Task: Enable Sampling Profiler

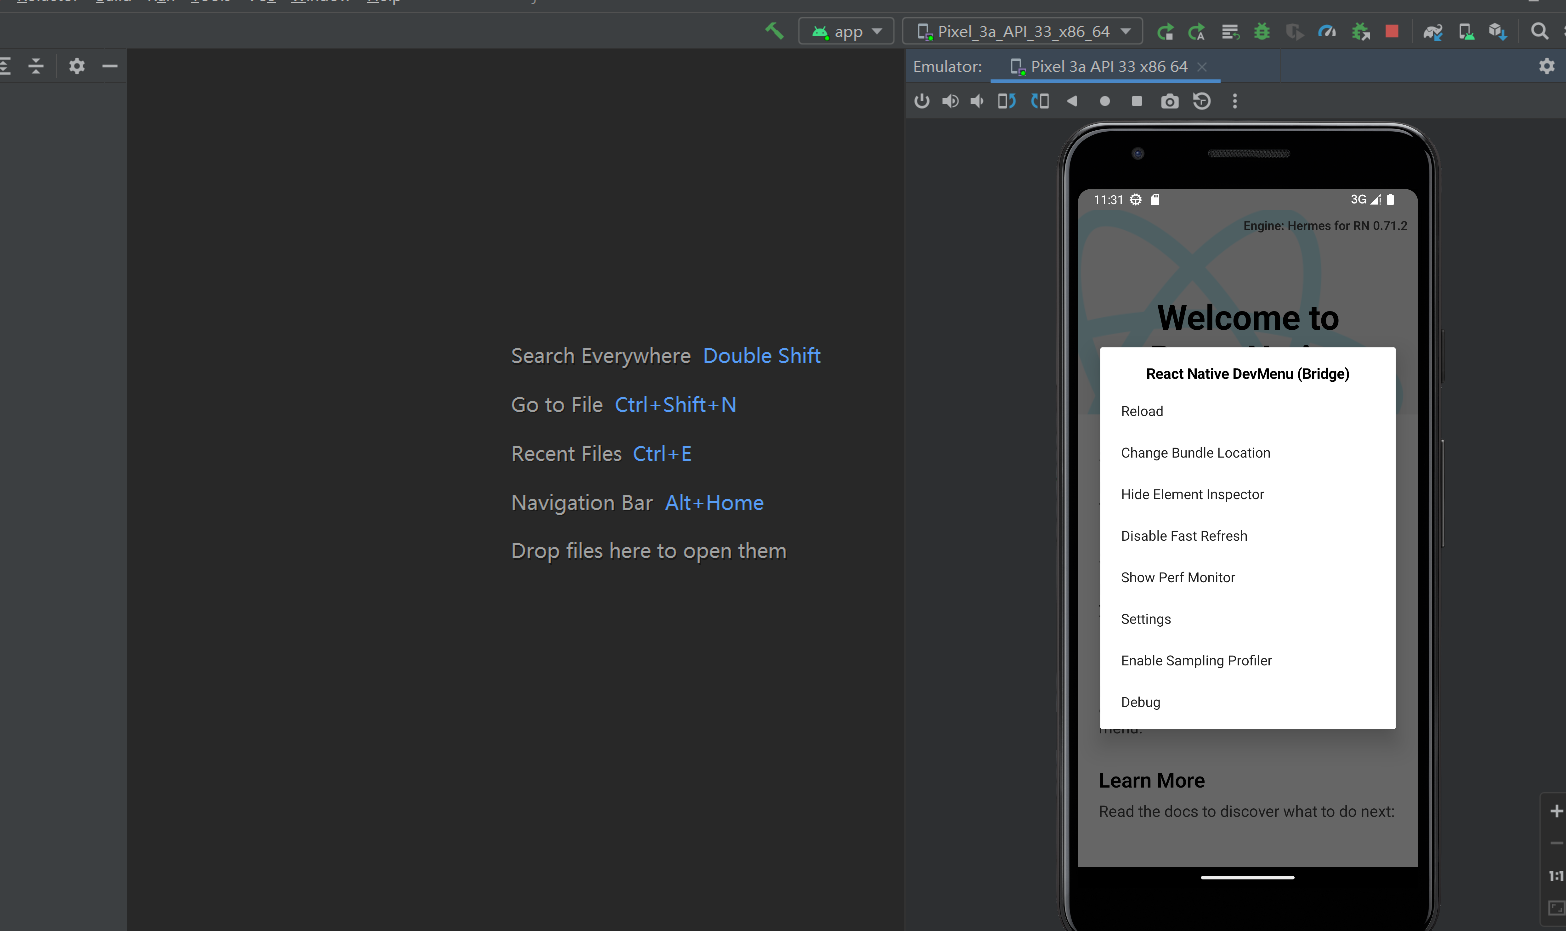Action: (x=1196, y=660)
